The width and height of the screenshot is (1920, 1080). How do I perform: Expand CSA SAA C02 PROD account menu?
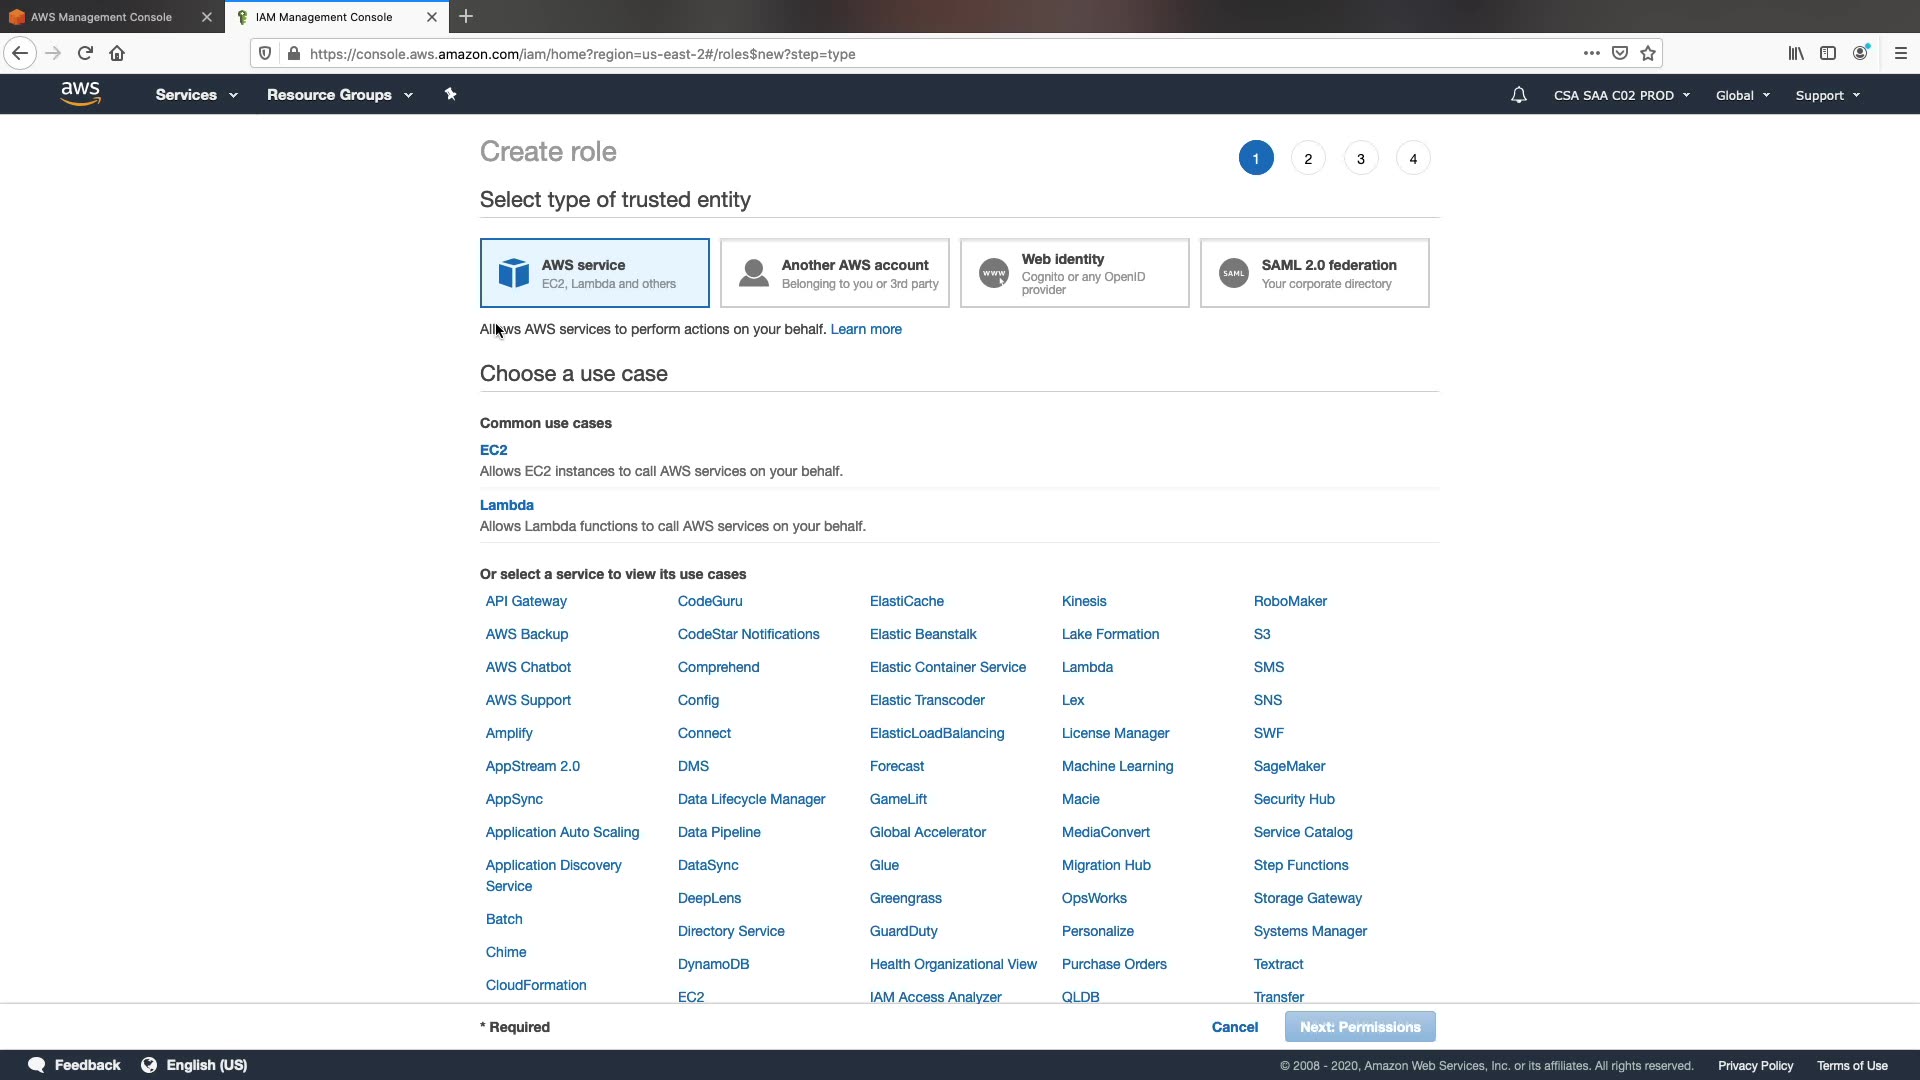(x=1621, y=95)
